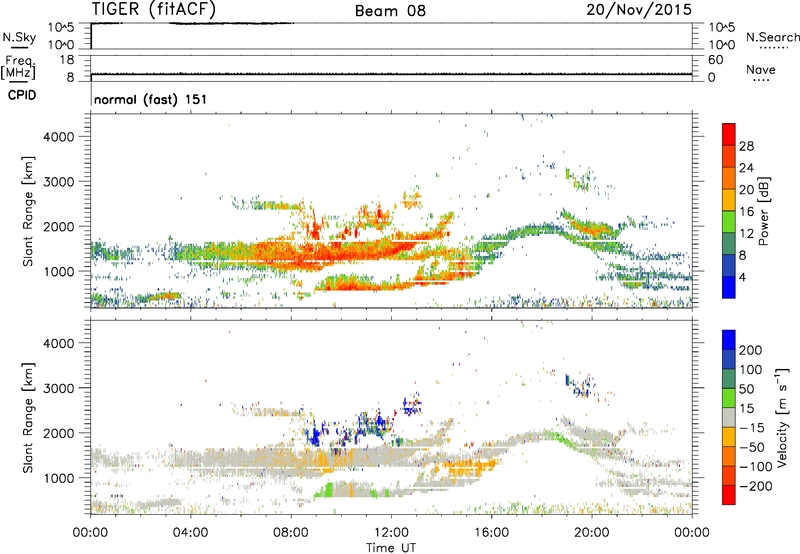Click the '3000' tick label on the velocity panel

[x=59, y=388]
